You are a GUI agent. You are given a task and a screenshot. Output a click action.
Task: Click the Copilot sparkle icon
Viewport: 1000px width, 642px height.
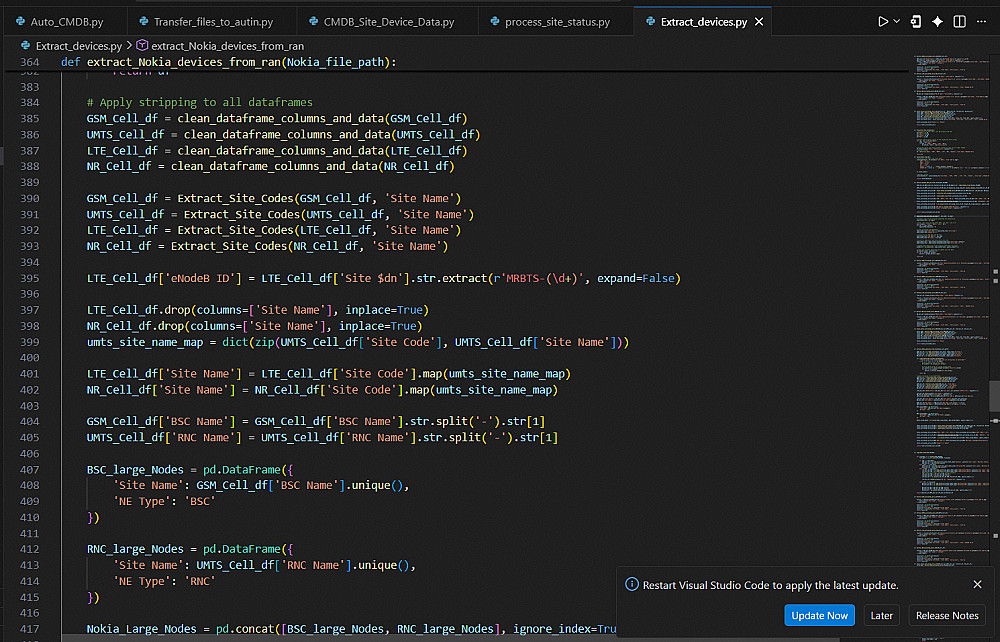(x=938, y=22)
